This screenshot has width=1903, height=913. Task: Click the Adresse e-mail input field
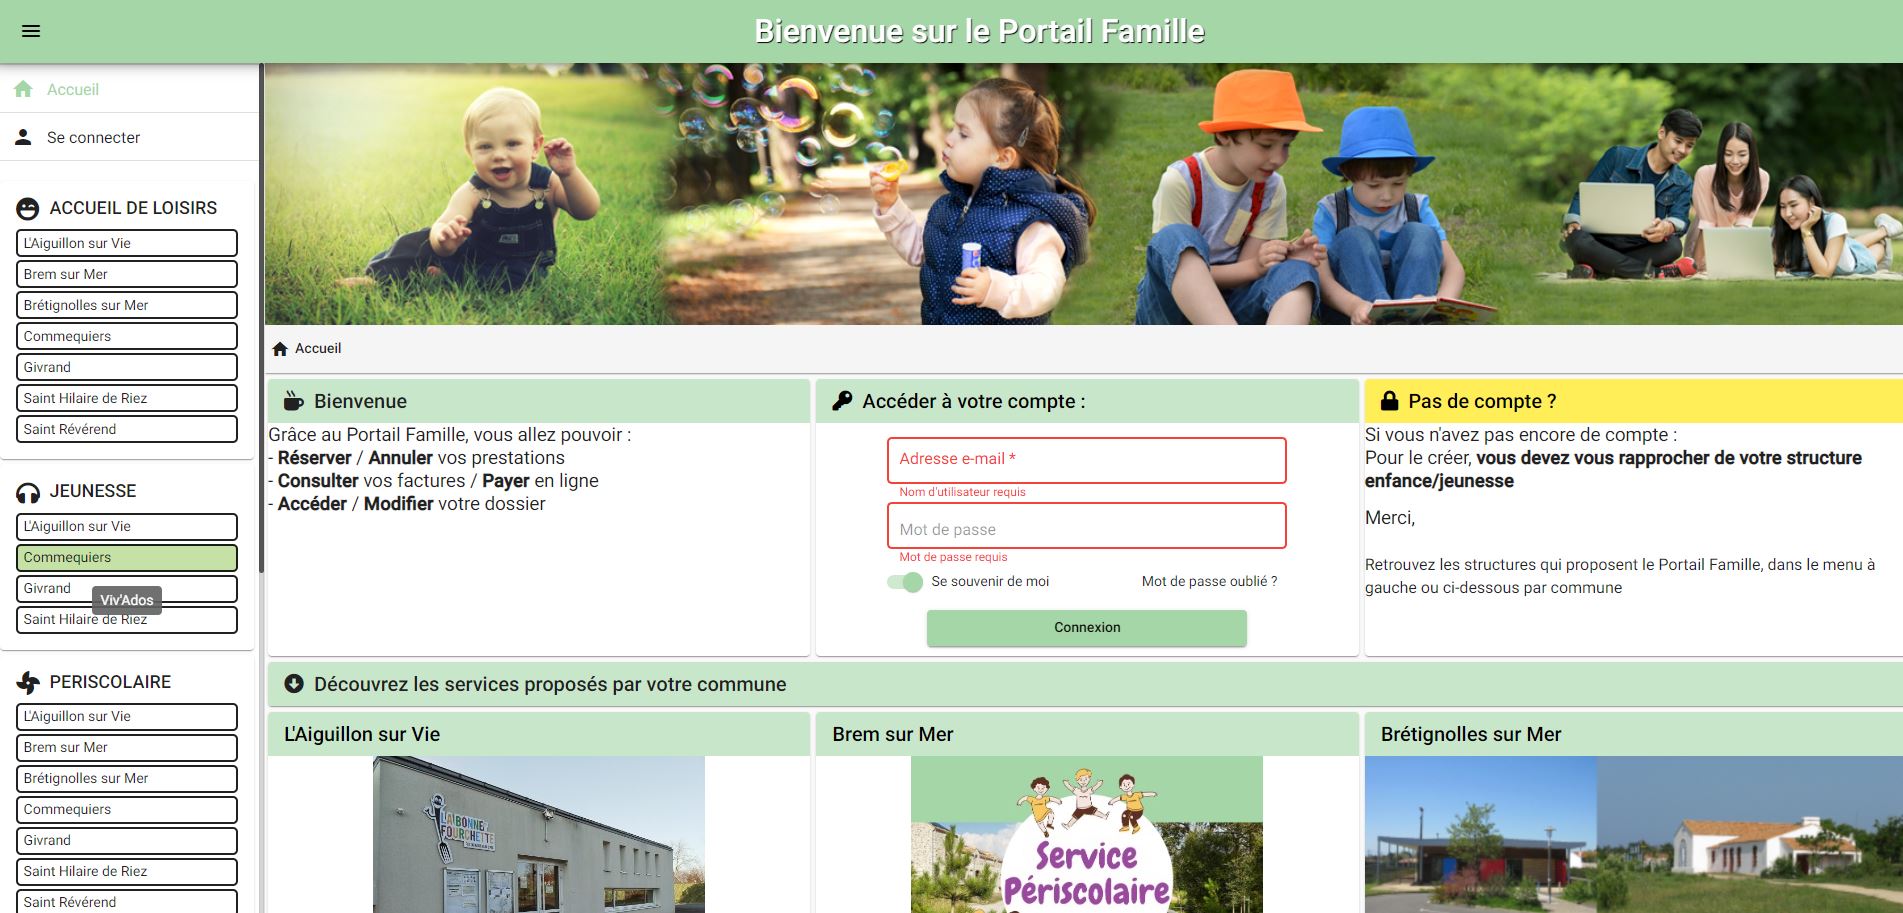(1086, 460)
